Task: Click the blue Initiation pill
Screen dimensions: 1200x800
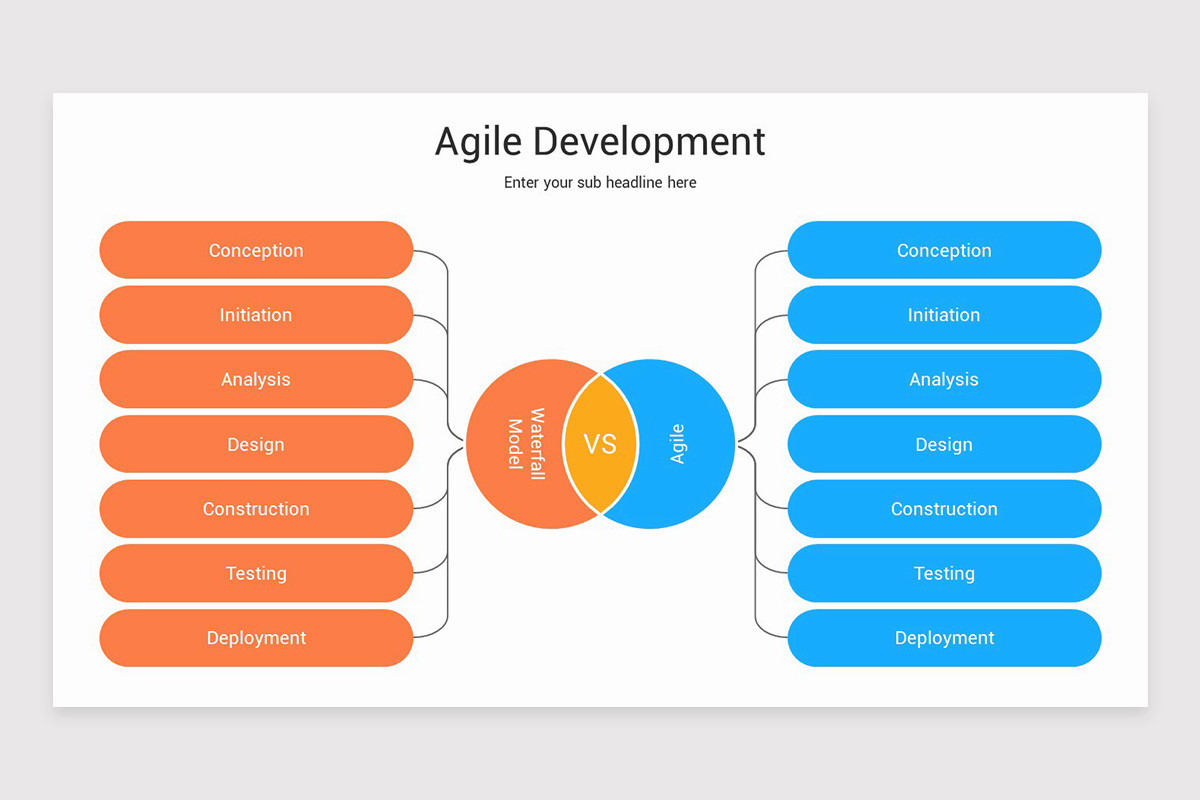Action: 944,315
